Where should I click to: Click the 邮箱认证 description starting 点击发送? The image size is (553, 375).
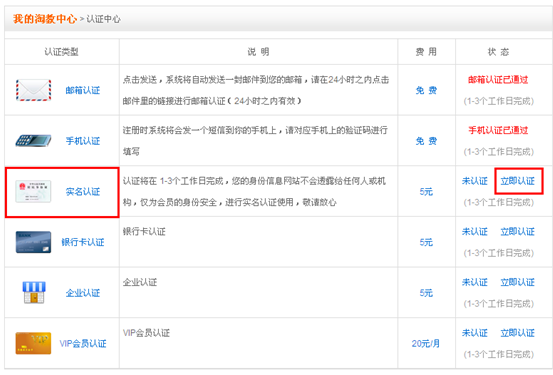click(x=256, y=90)
